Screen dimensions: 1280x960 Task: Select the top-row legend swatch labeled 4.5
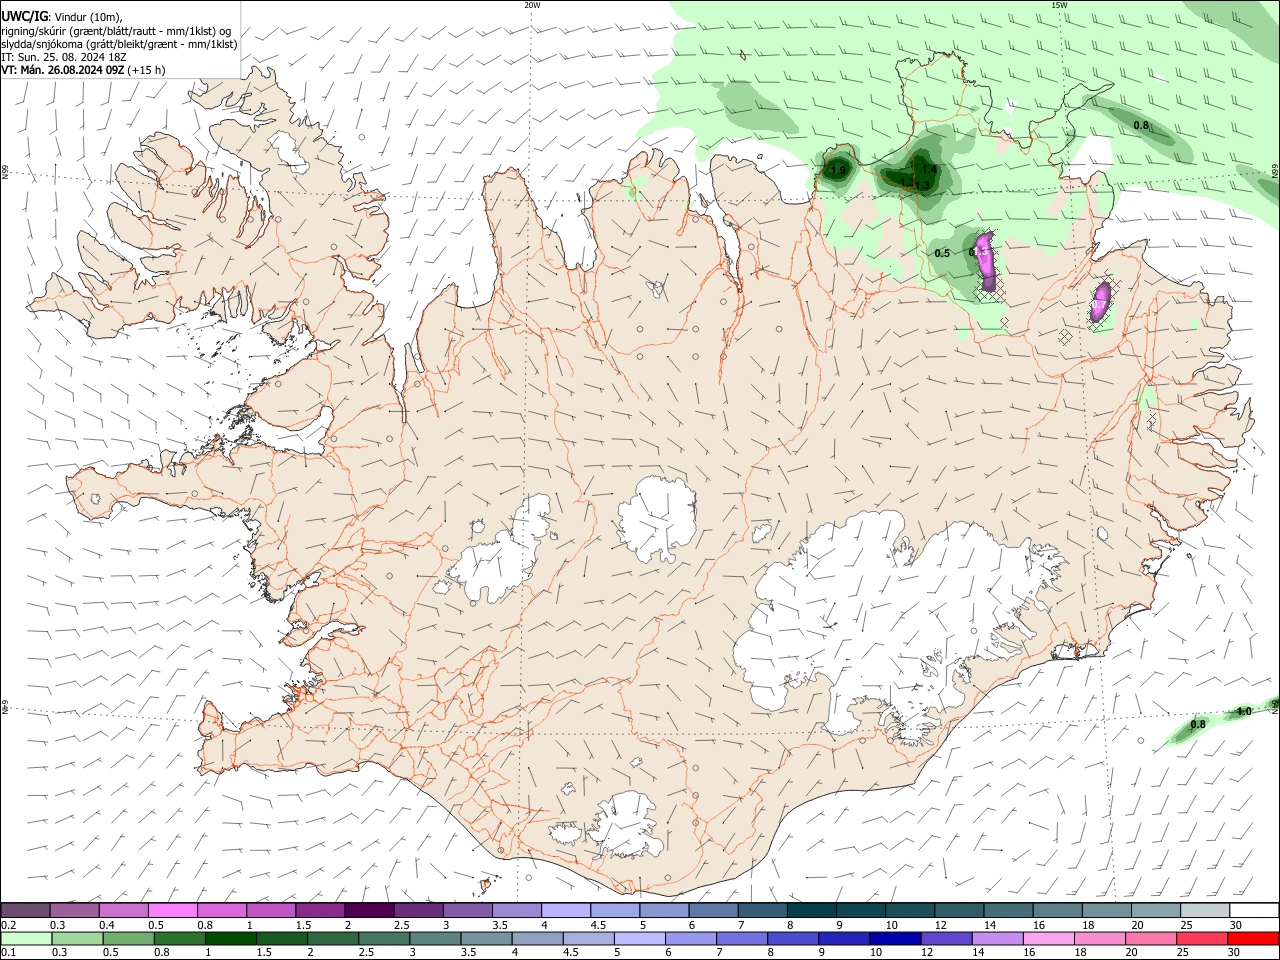614,911
